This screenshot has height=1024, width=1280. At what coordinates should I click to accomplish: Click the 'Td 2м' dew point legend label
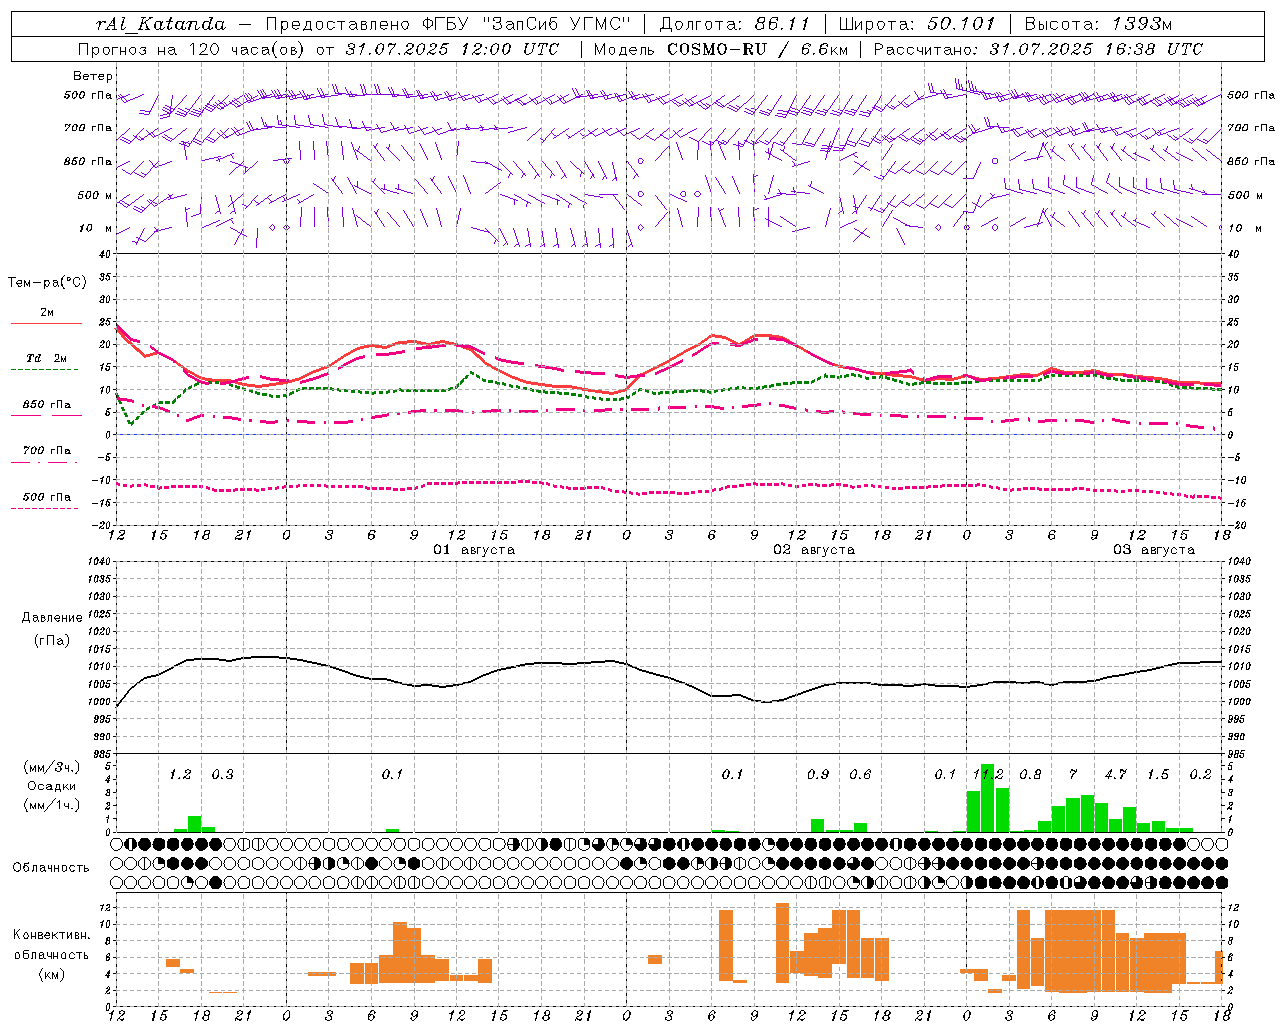(47, 358)
